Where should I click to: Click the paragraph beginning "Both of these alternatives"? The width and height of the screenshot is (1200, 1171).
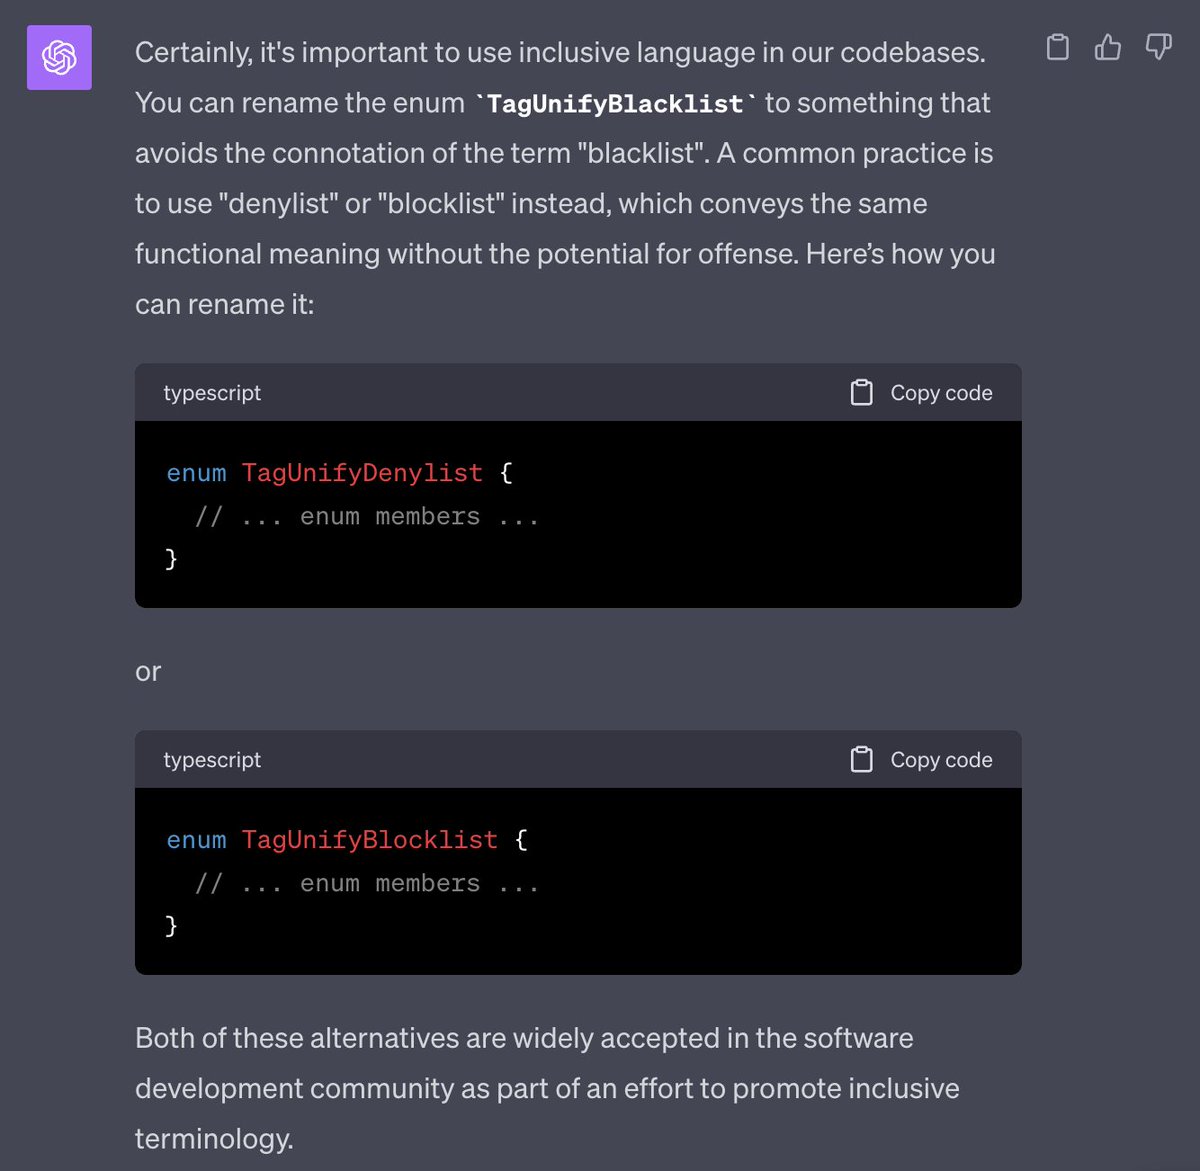(x=547, y=1088)
